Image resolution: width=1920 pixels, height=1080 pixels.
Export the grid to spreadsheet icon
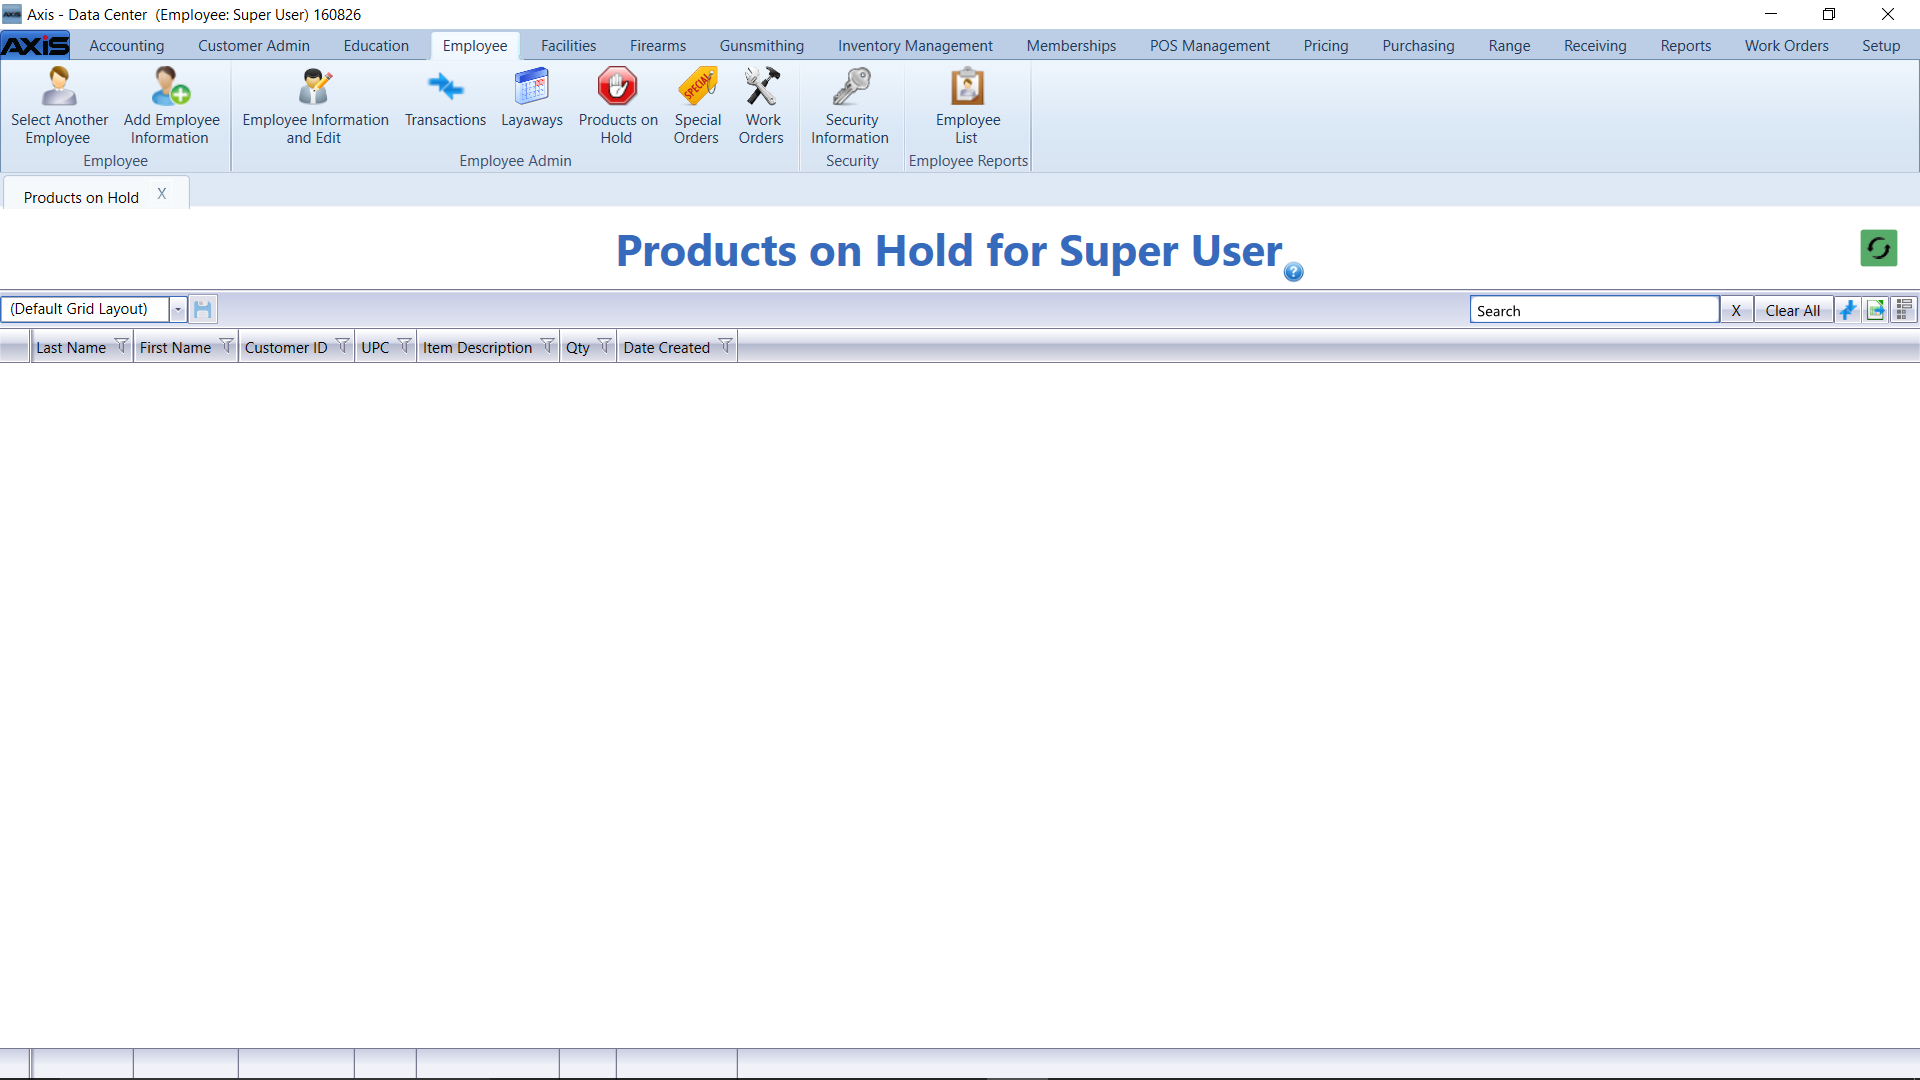coord(1876,310)
